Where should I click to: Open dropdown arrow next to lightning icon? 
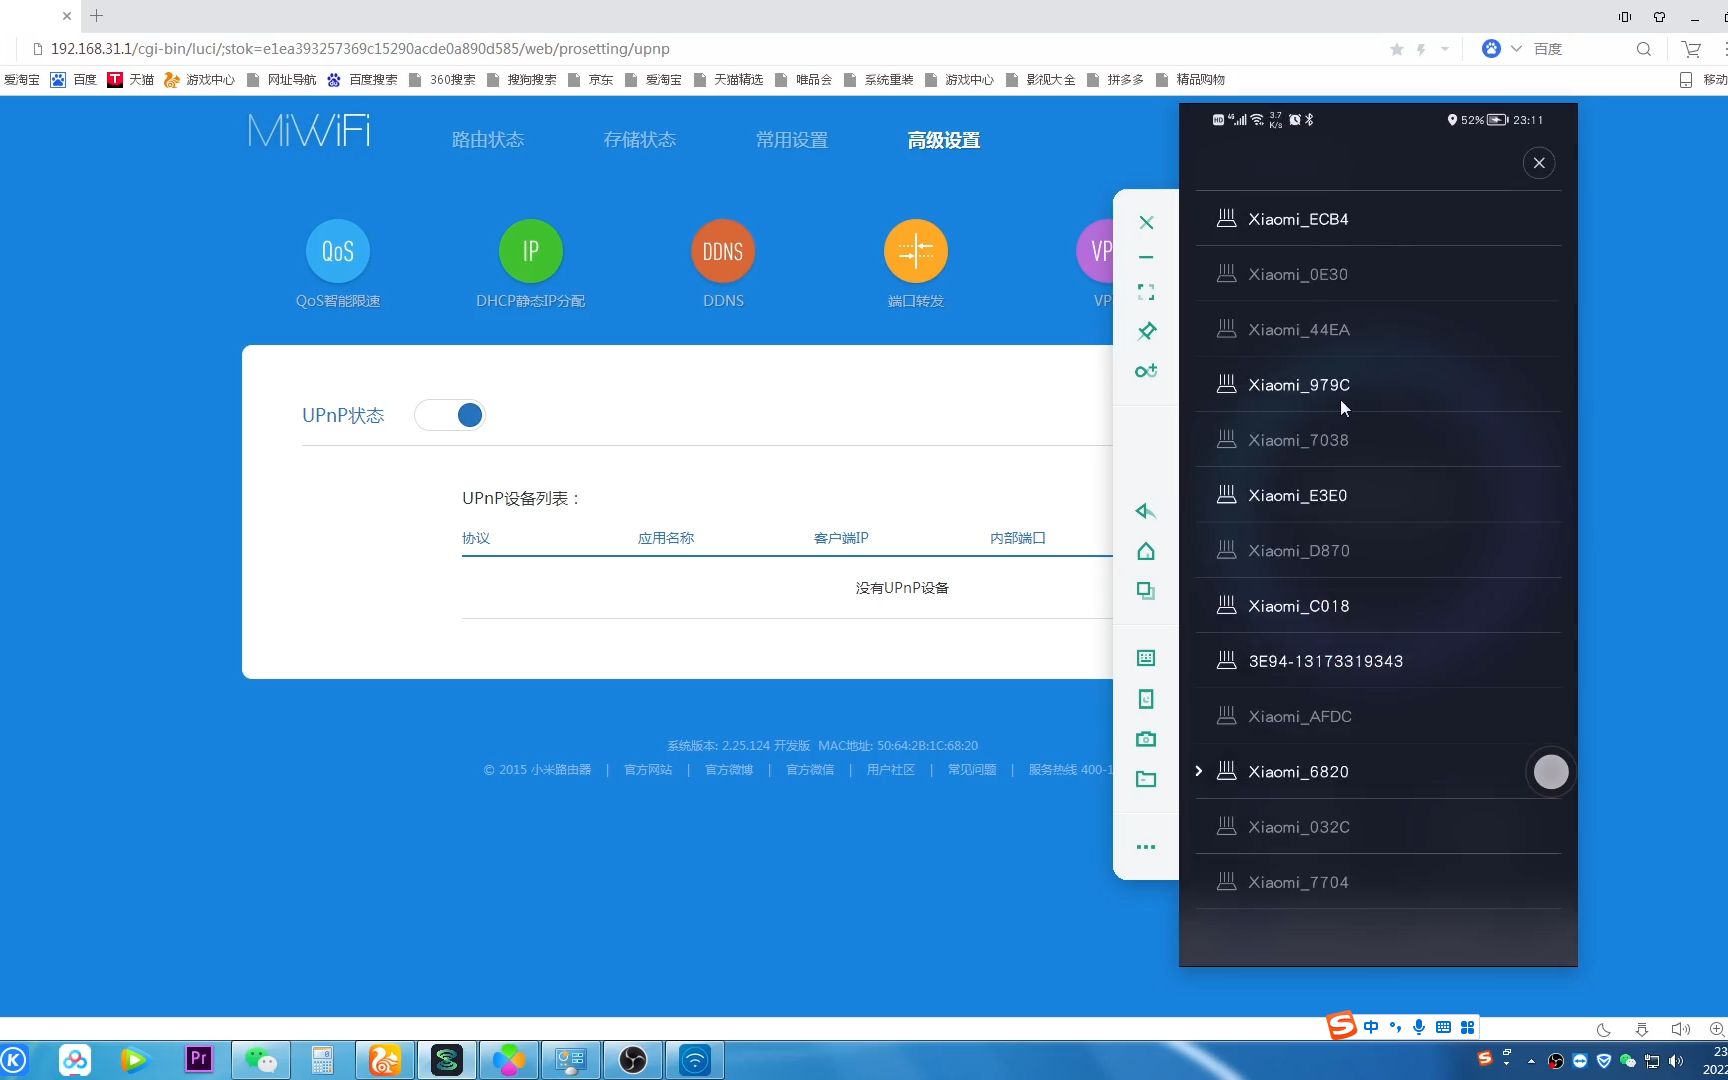[1445, 49]
